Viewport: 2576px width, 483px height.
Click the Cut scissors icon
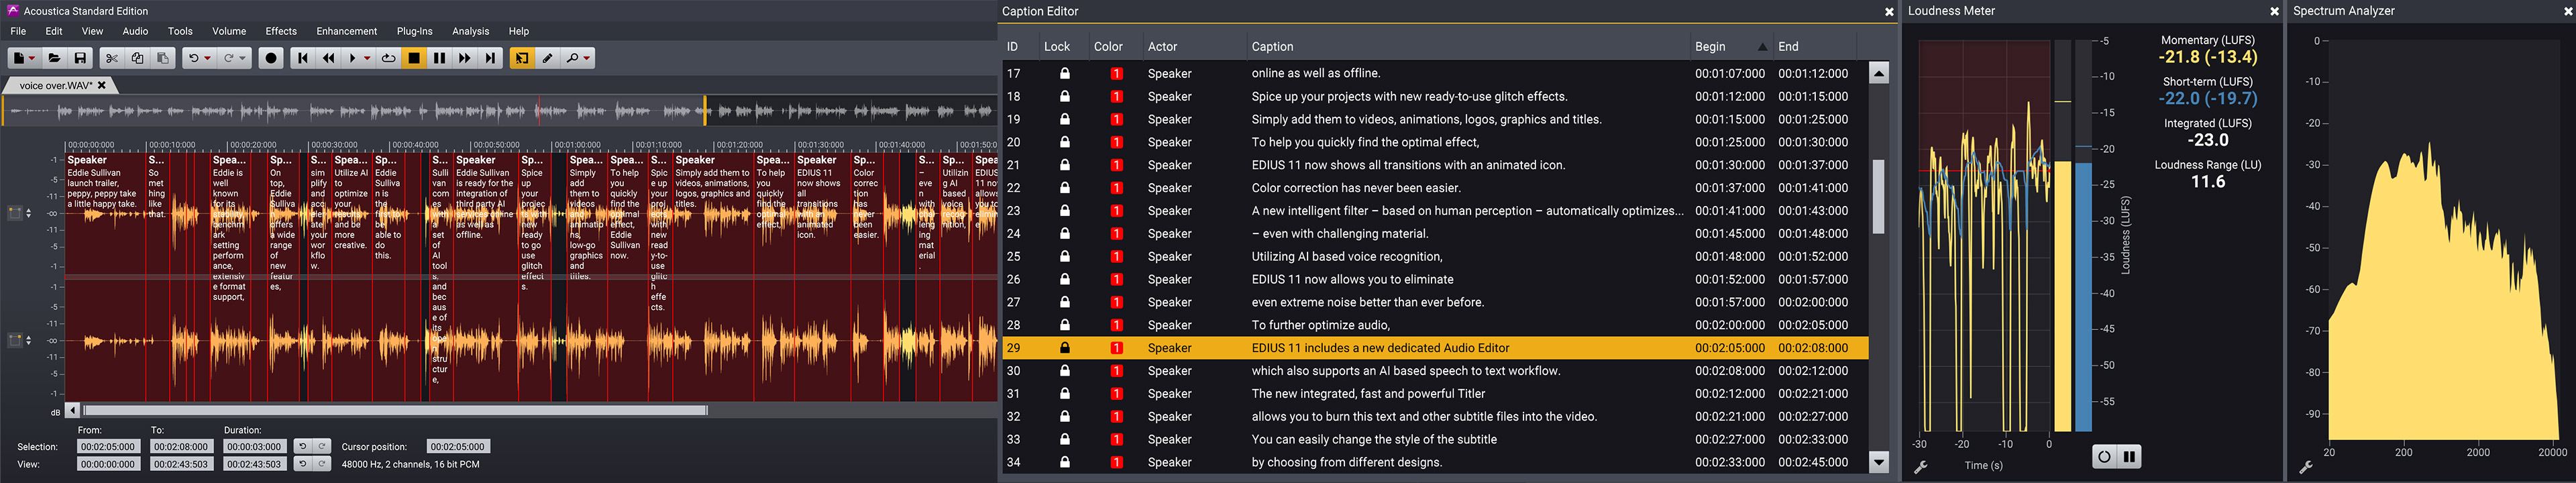click(112, 59)
